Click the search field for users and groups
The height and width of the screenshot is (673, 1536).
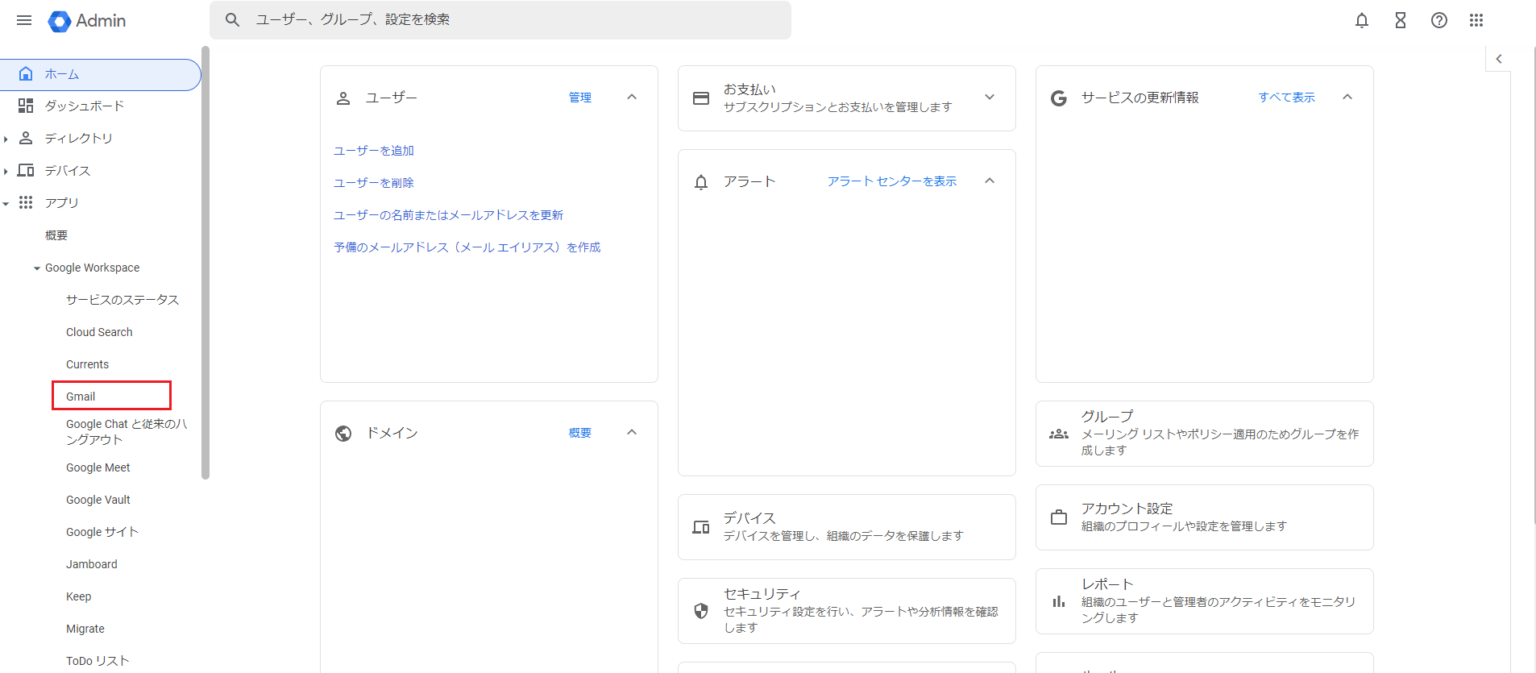500,20
